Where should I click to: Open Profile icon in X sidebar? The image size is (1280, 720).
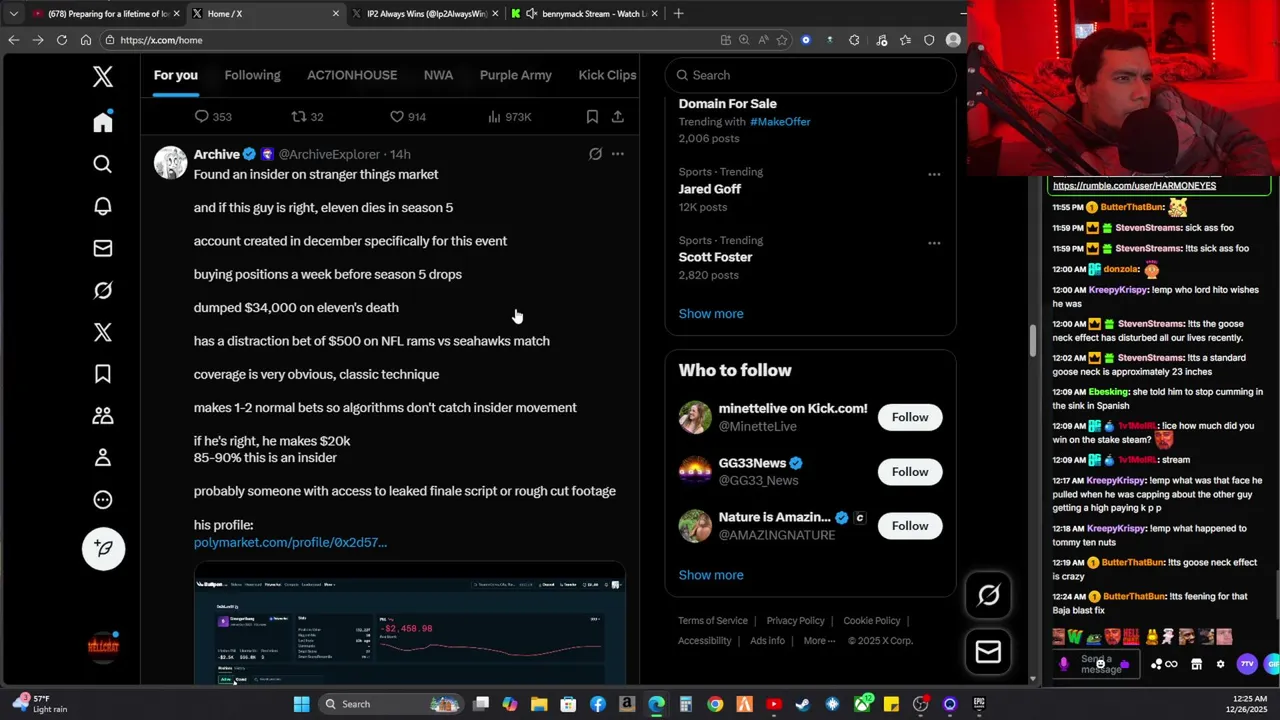click(x=103, y=457)
